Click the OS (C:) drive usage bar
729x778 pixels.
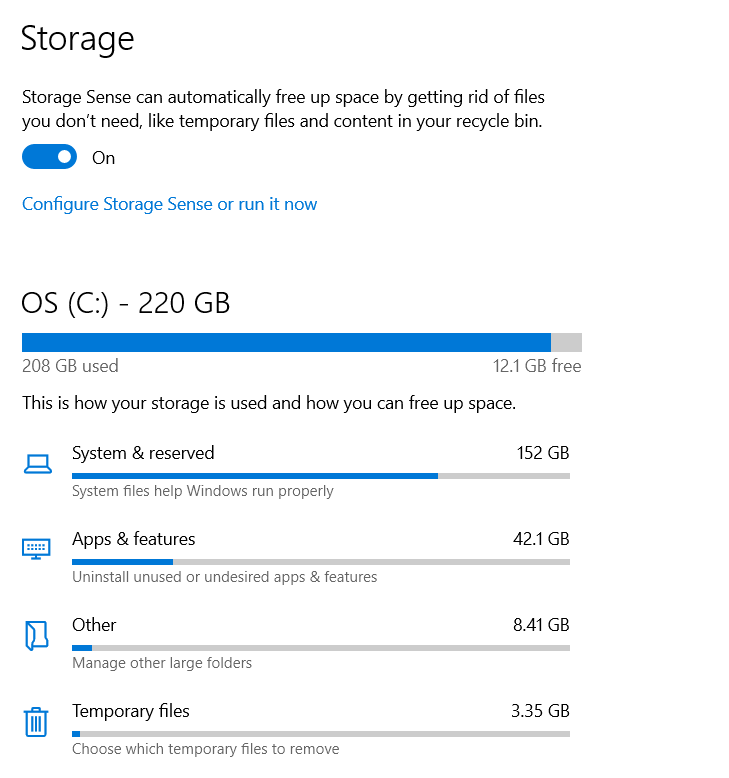[301, 342]
